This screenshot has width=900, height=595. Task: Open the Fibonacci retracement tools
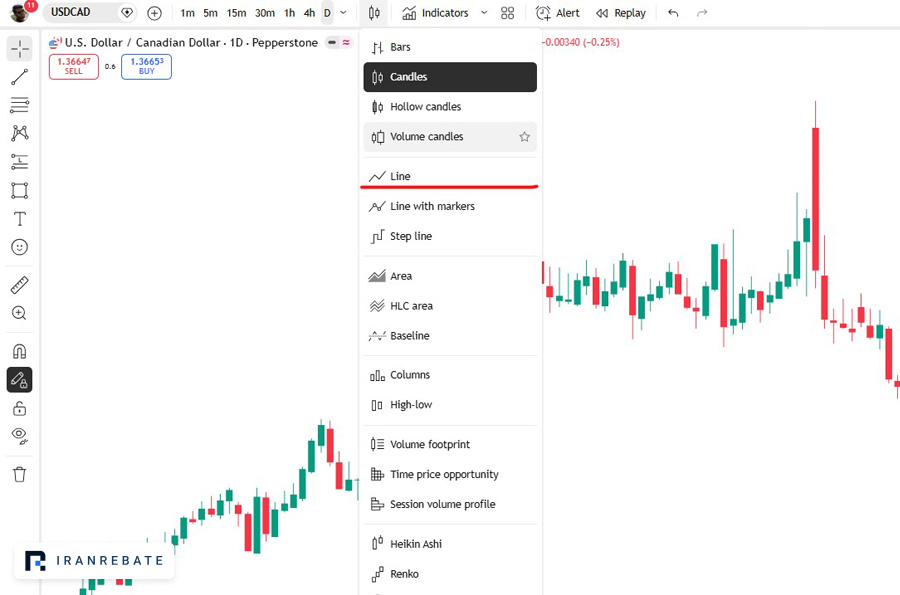point(20,105)
